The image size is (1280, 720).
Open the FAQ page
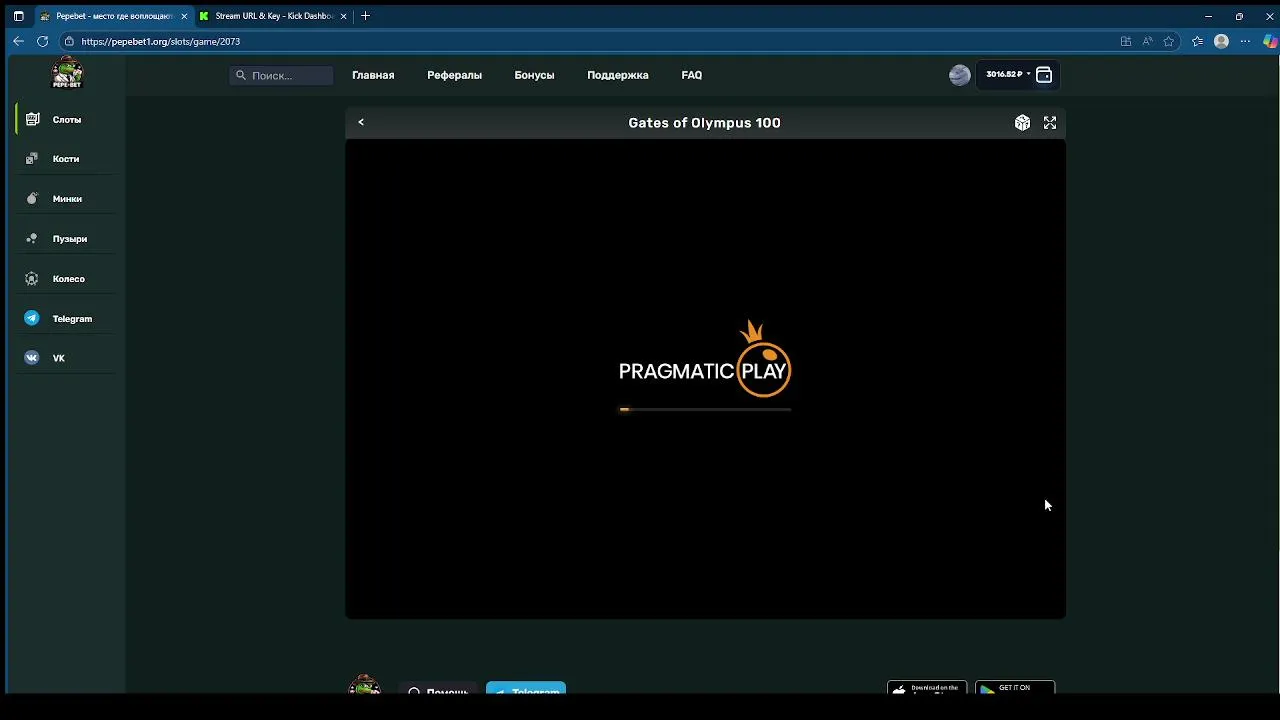[692, 75]
